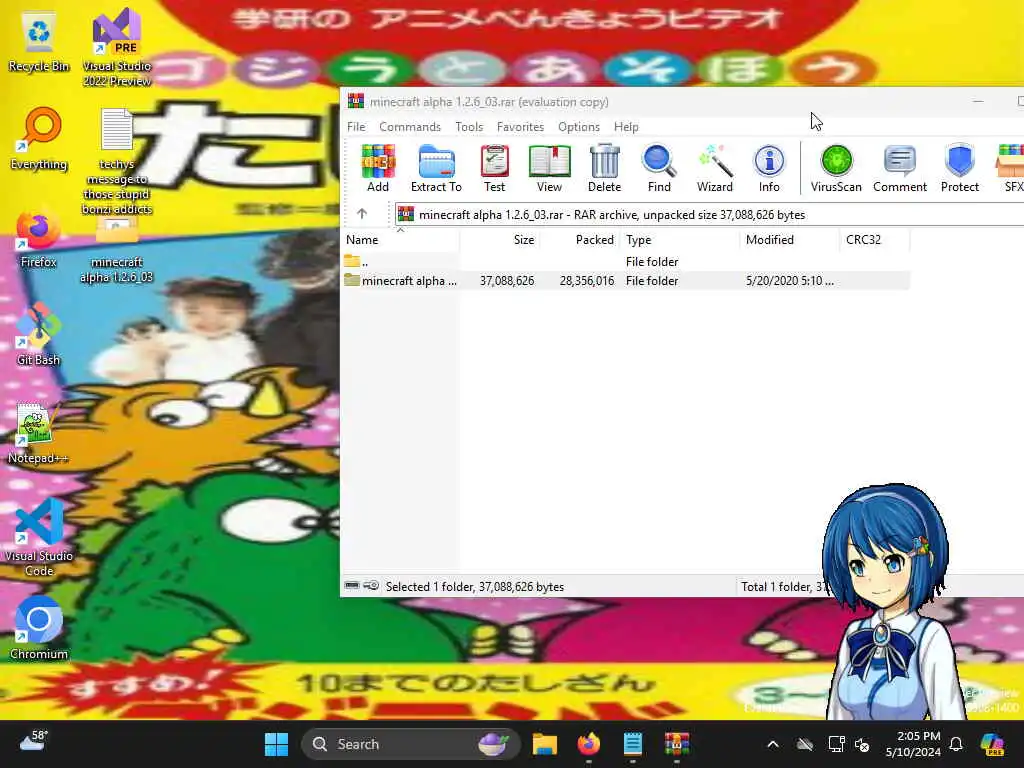The width and height of the screenshot is (1024, 768).
Task: Select the Recycle Bin desktop icon
Action: point(39,43)
